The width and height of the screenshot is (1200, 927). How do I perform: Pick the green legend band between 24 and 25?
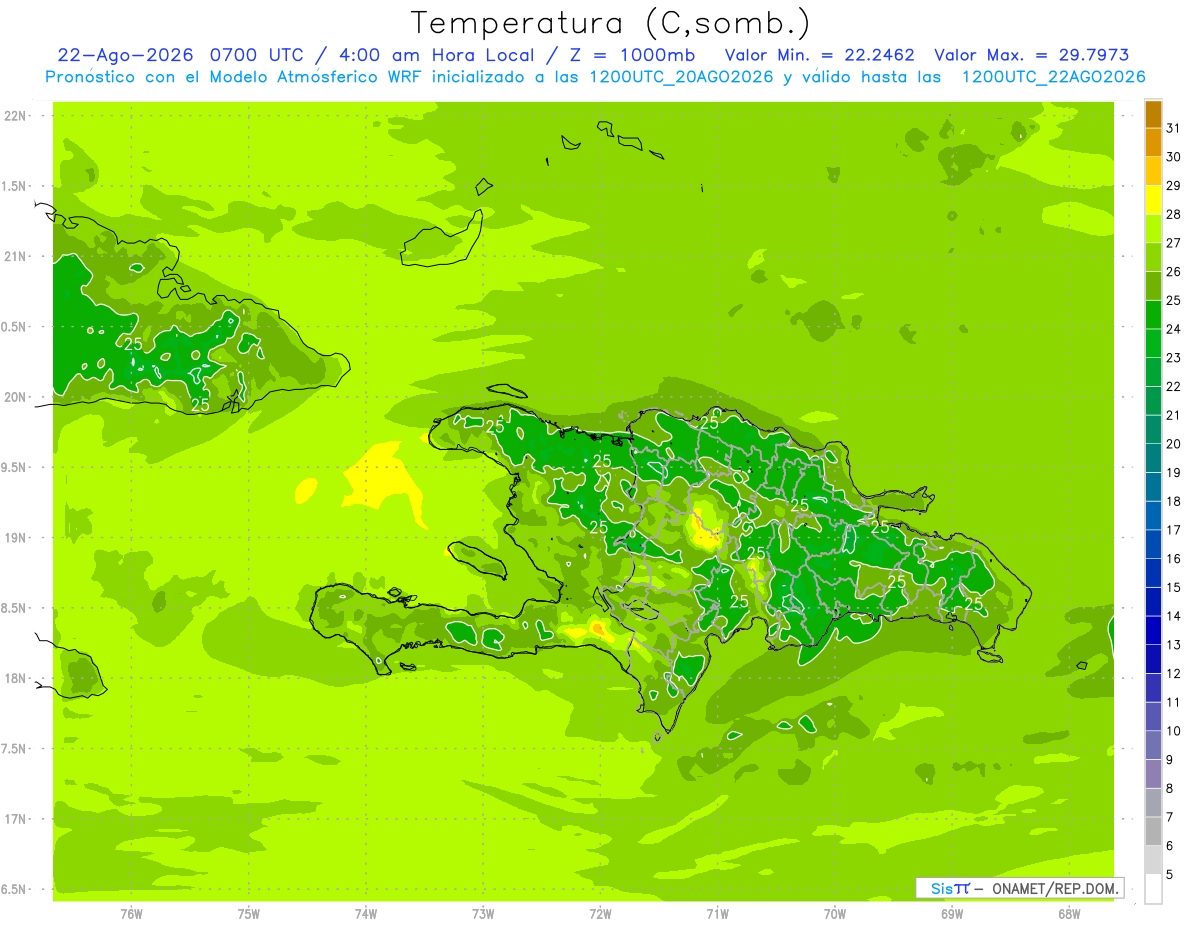(x=1153, y=315)
